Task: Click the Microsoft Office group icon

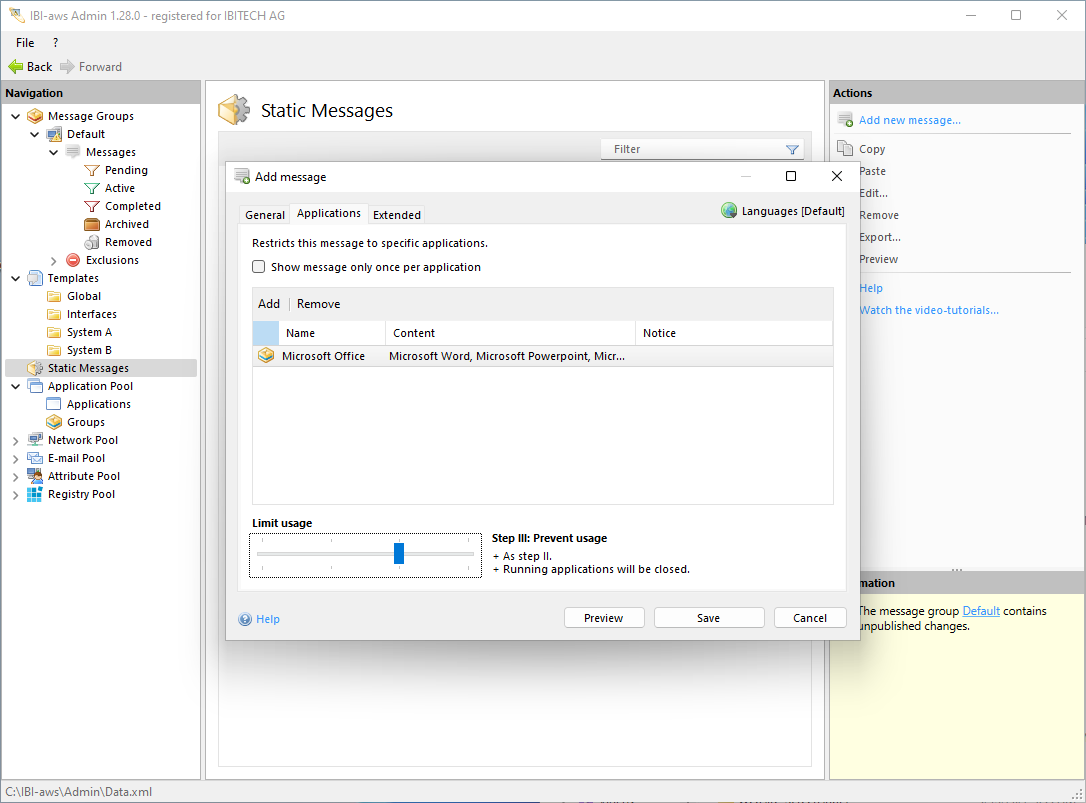Action: point(266,356)
